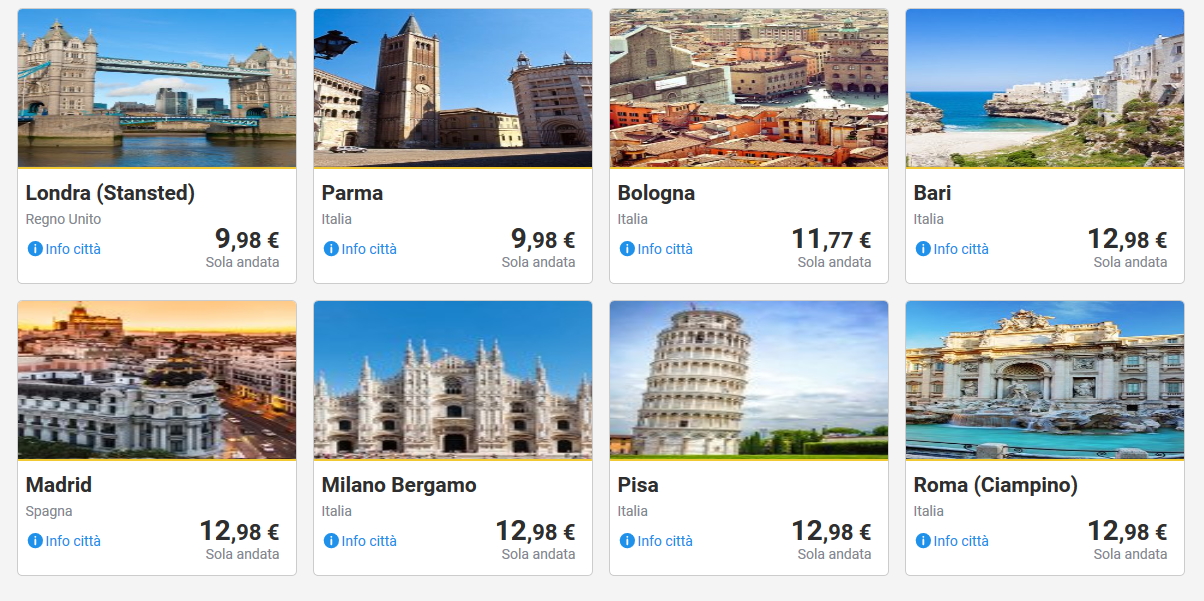The height and width of the screenshot is (601, 1204).
Task: Open the Tower Bridge photo for Londra
Action: coord(157,88)
